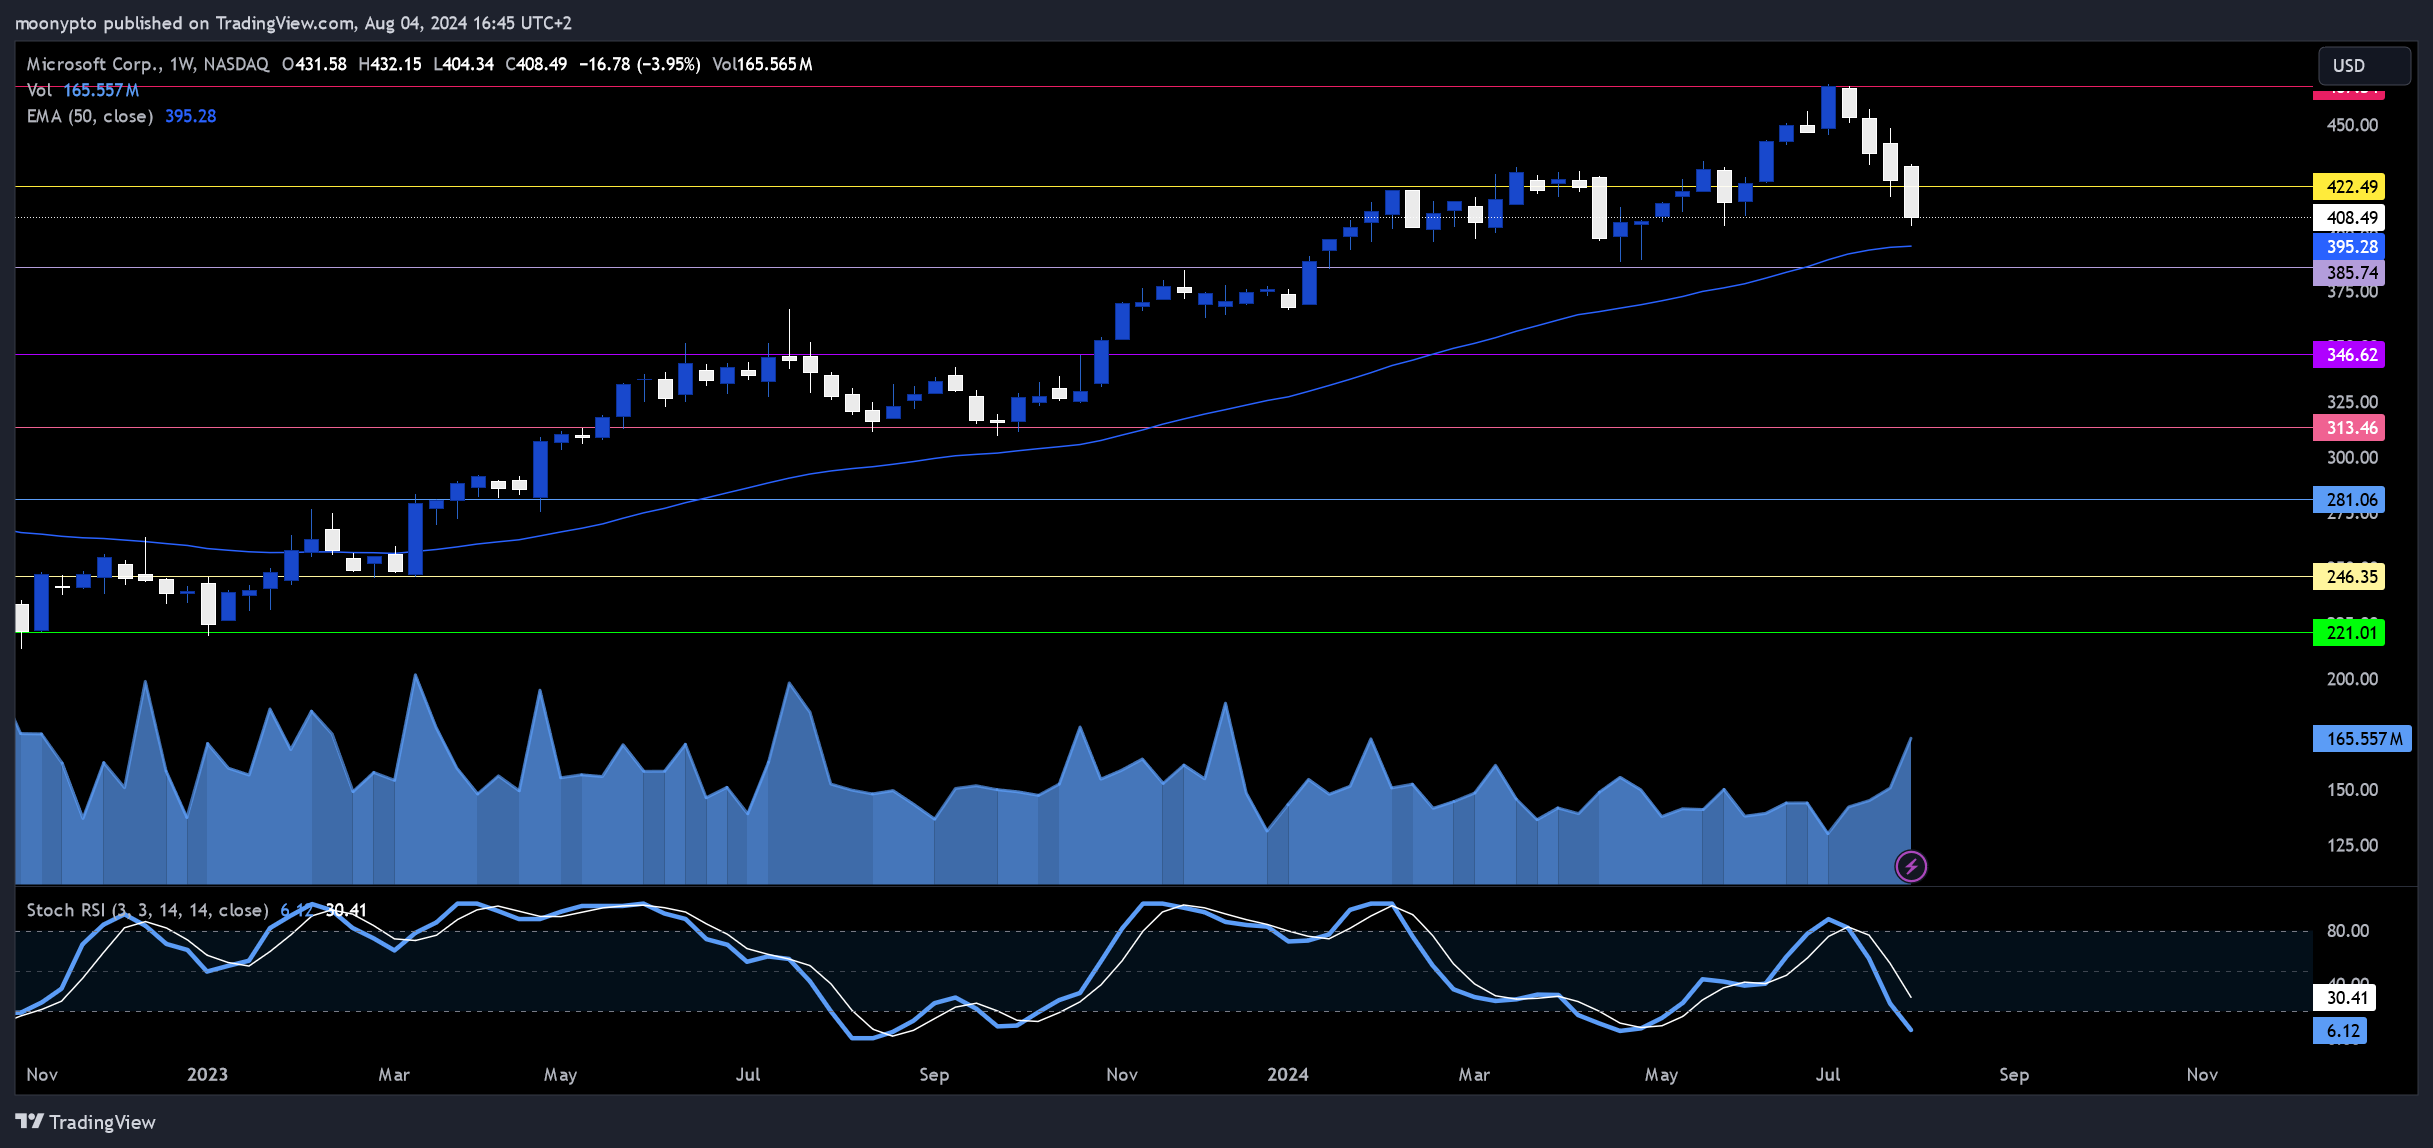Click the 2024 label on time axis
Screen dimensions: 2433x1148
coord(1287,1074)
